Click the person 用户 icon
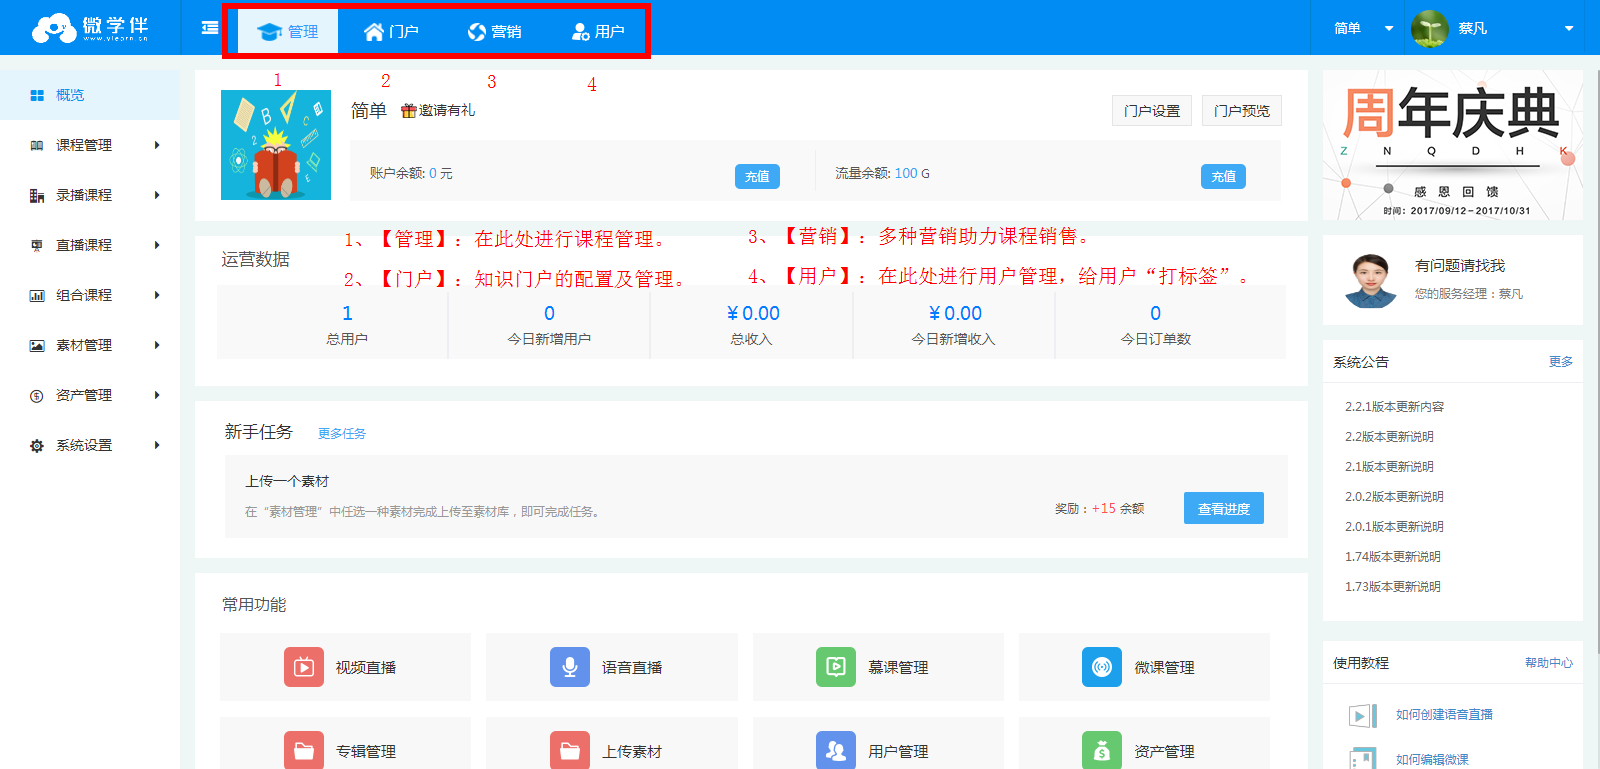The height and width of the screenshot is (769, 1600). [x=581, y=32]
